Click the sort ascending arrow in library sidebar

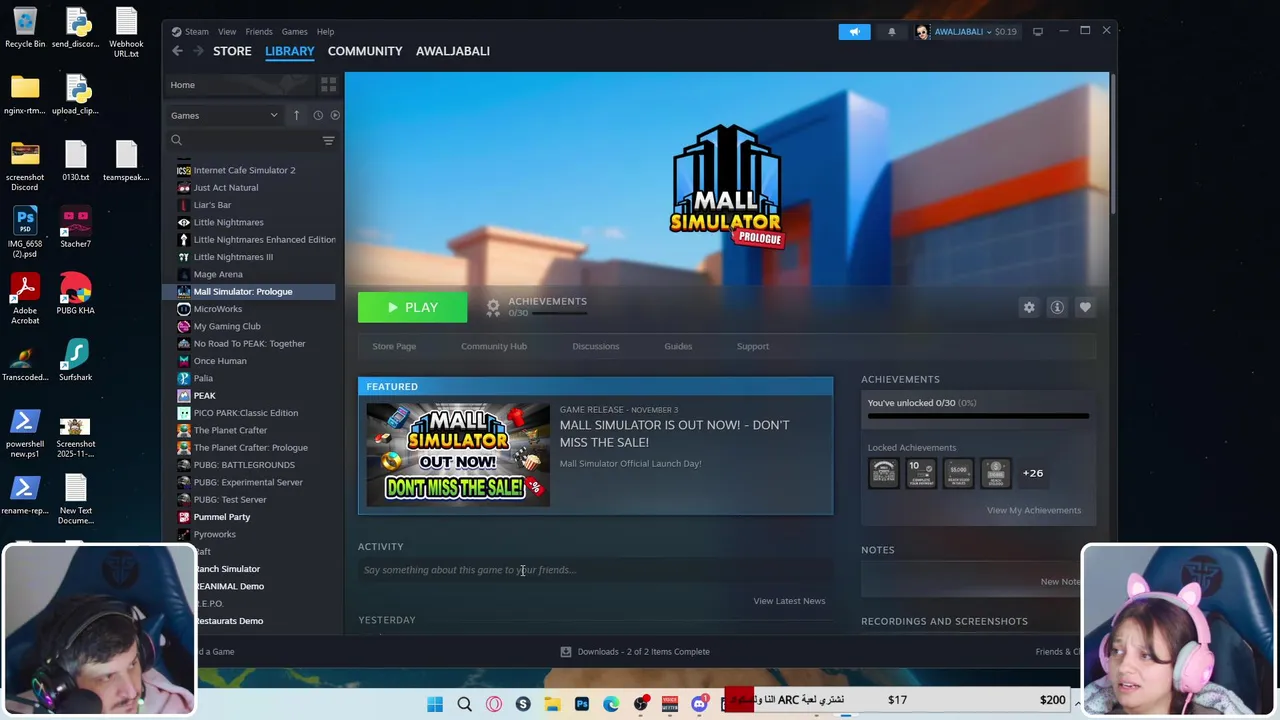[x=296, y=115]
